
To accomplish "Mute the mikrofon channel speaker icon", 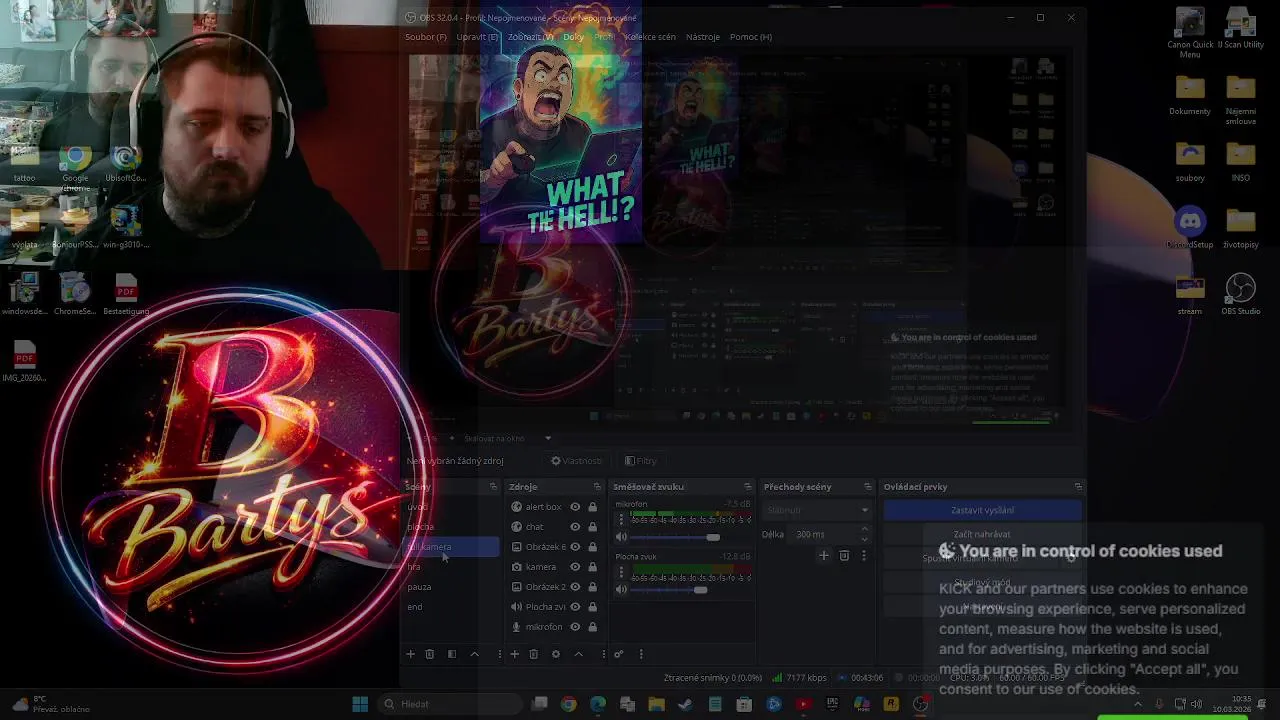I will pyautogui.click(x=621, y=538).
